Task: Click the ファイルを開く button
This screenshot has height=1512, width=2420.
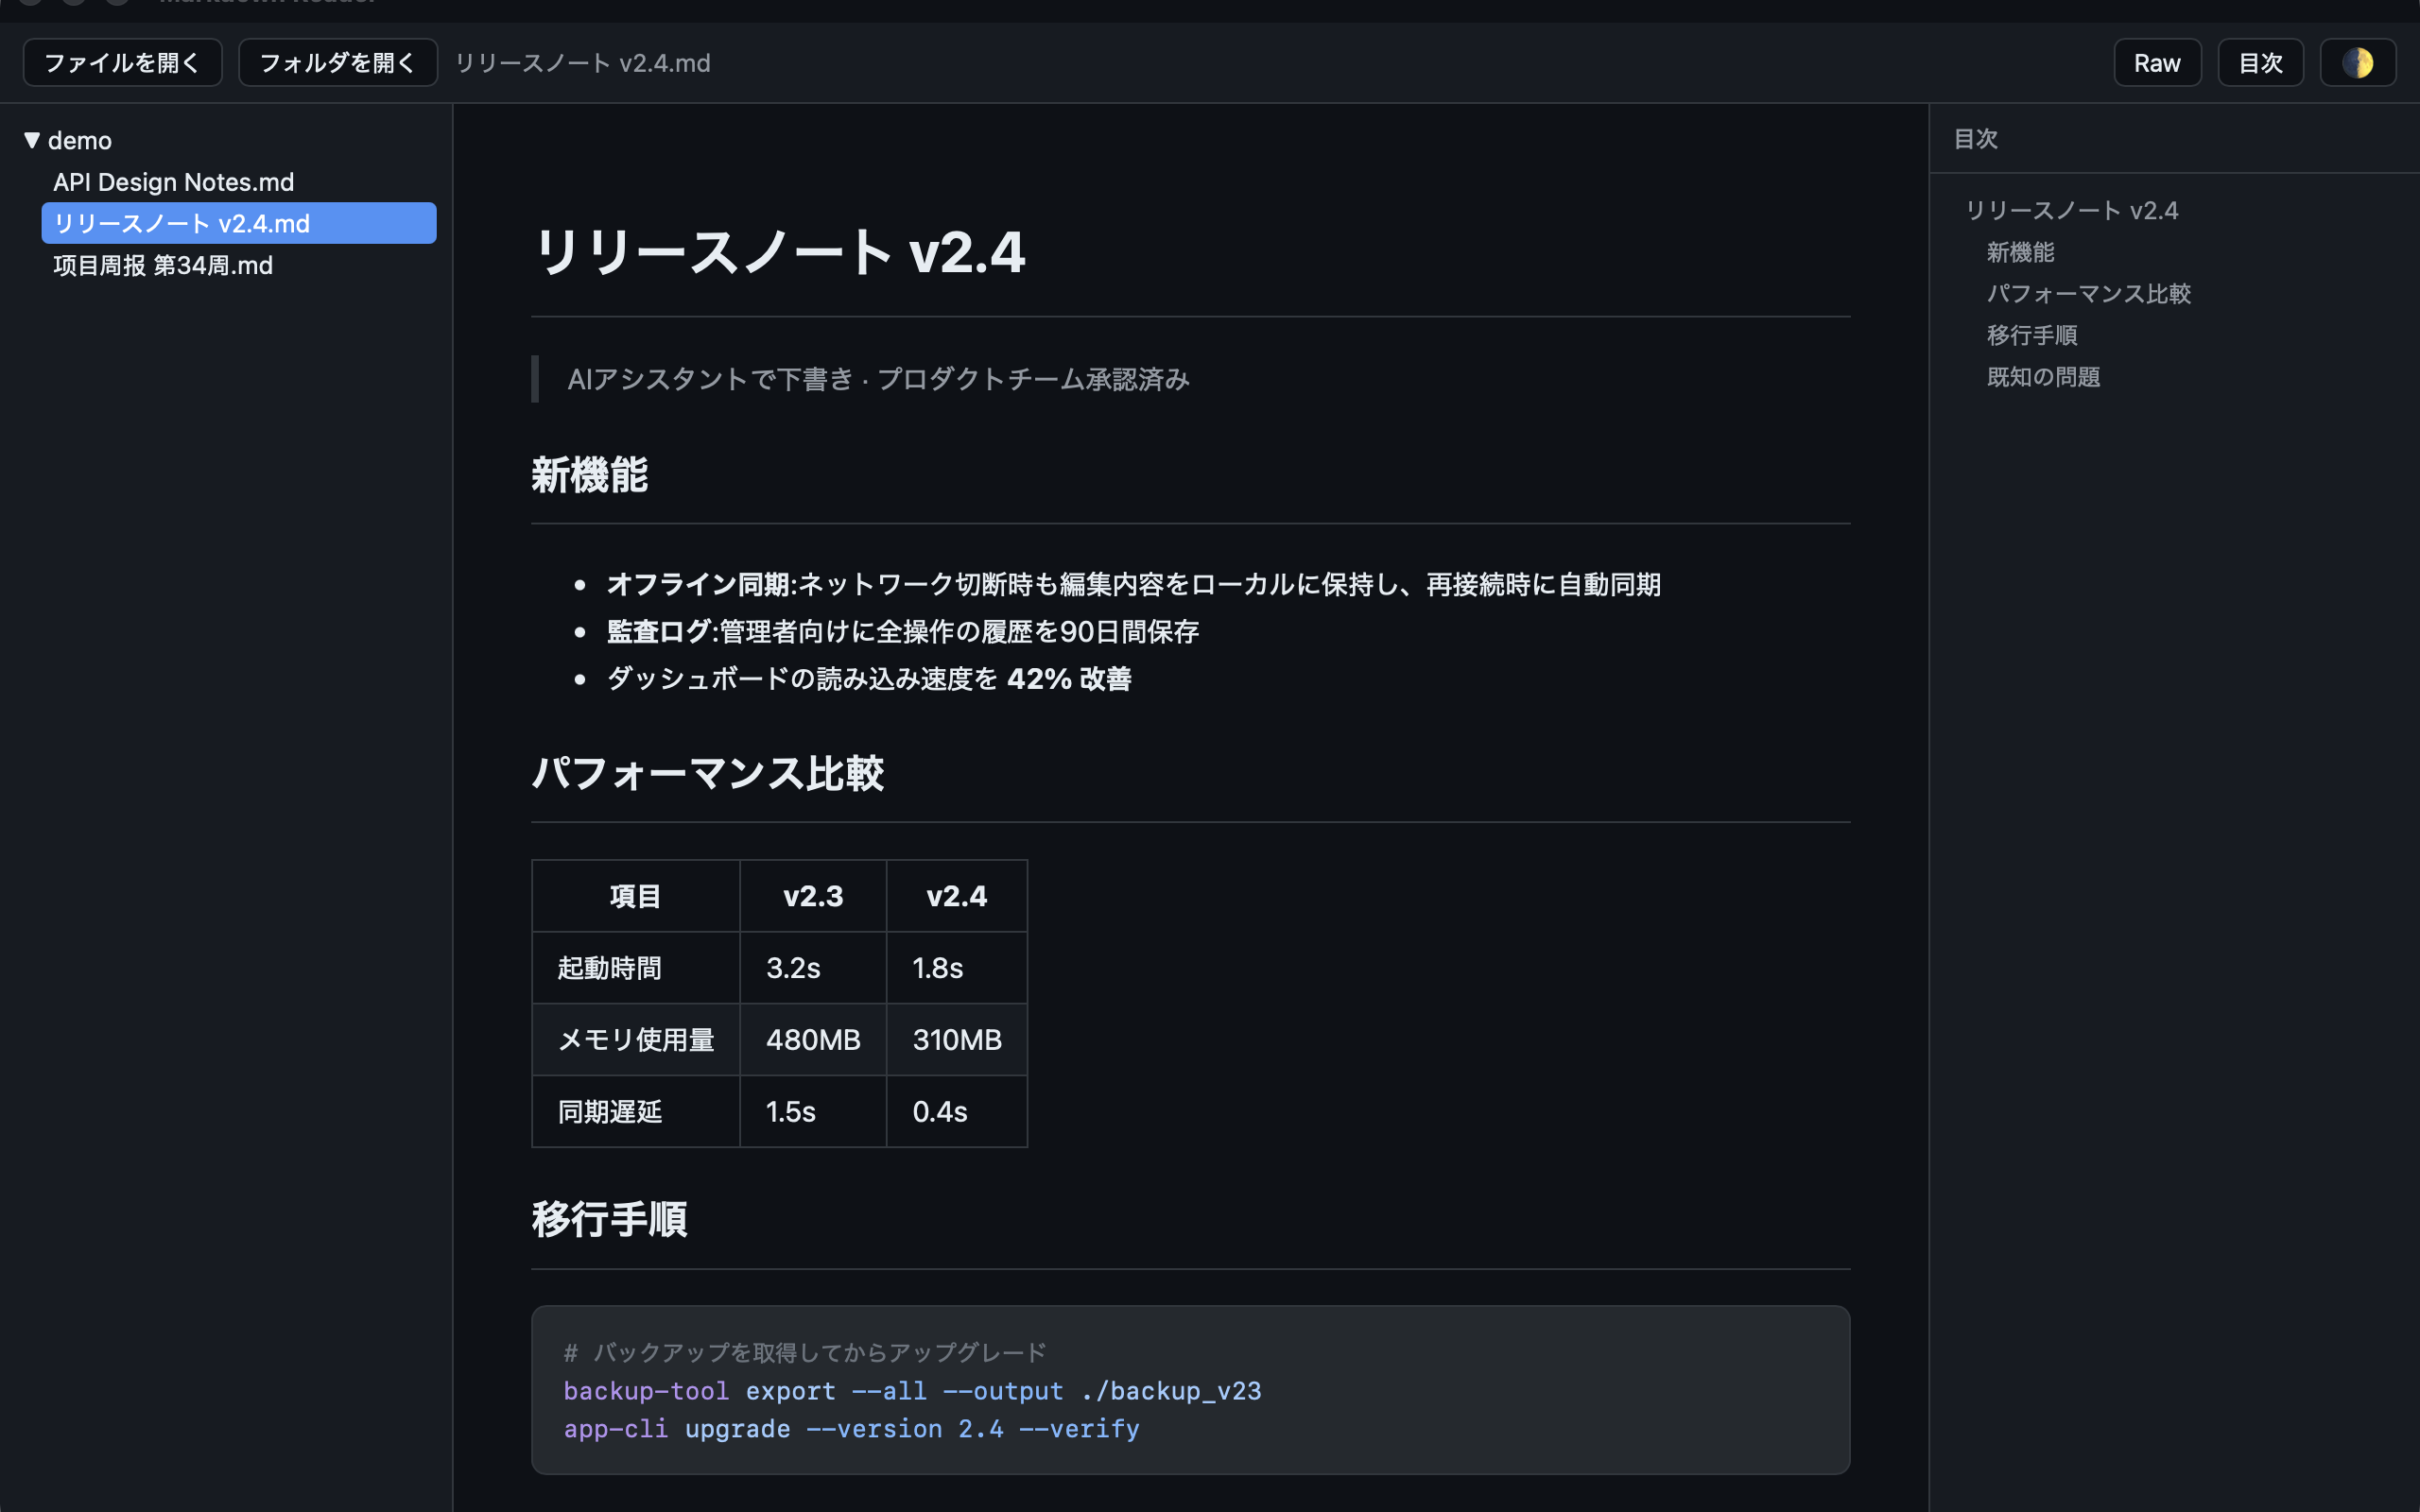Action: coord(122,63)
